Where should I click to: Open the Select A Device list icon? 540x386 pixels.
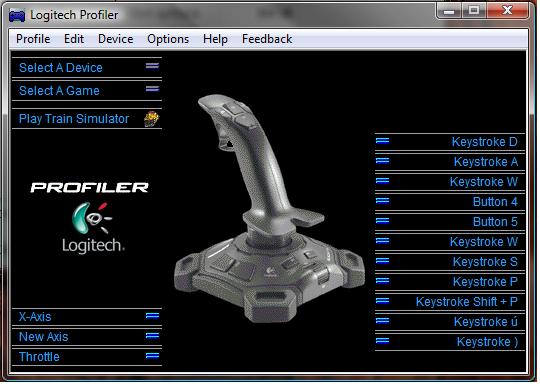[152, 65]
